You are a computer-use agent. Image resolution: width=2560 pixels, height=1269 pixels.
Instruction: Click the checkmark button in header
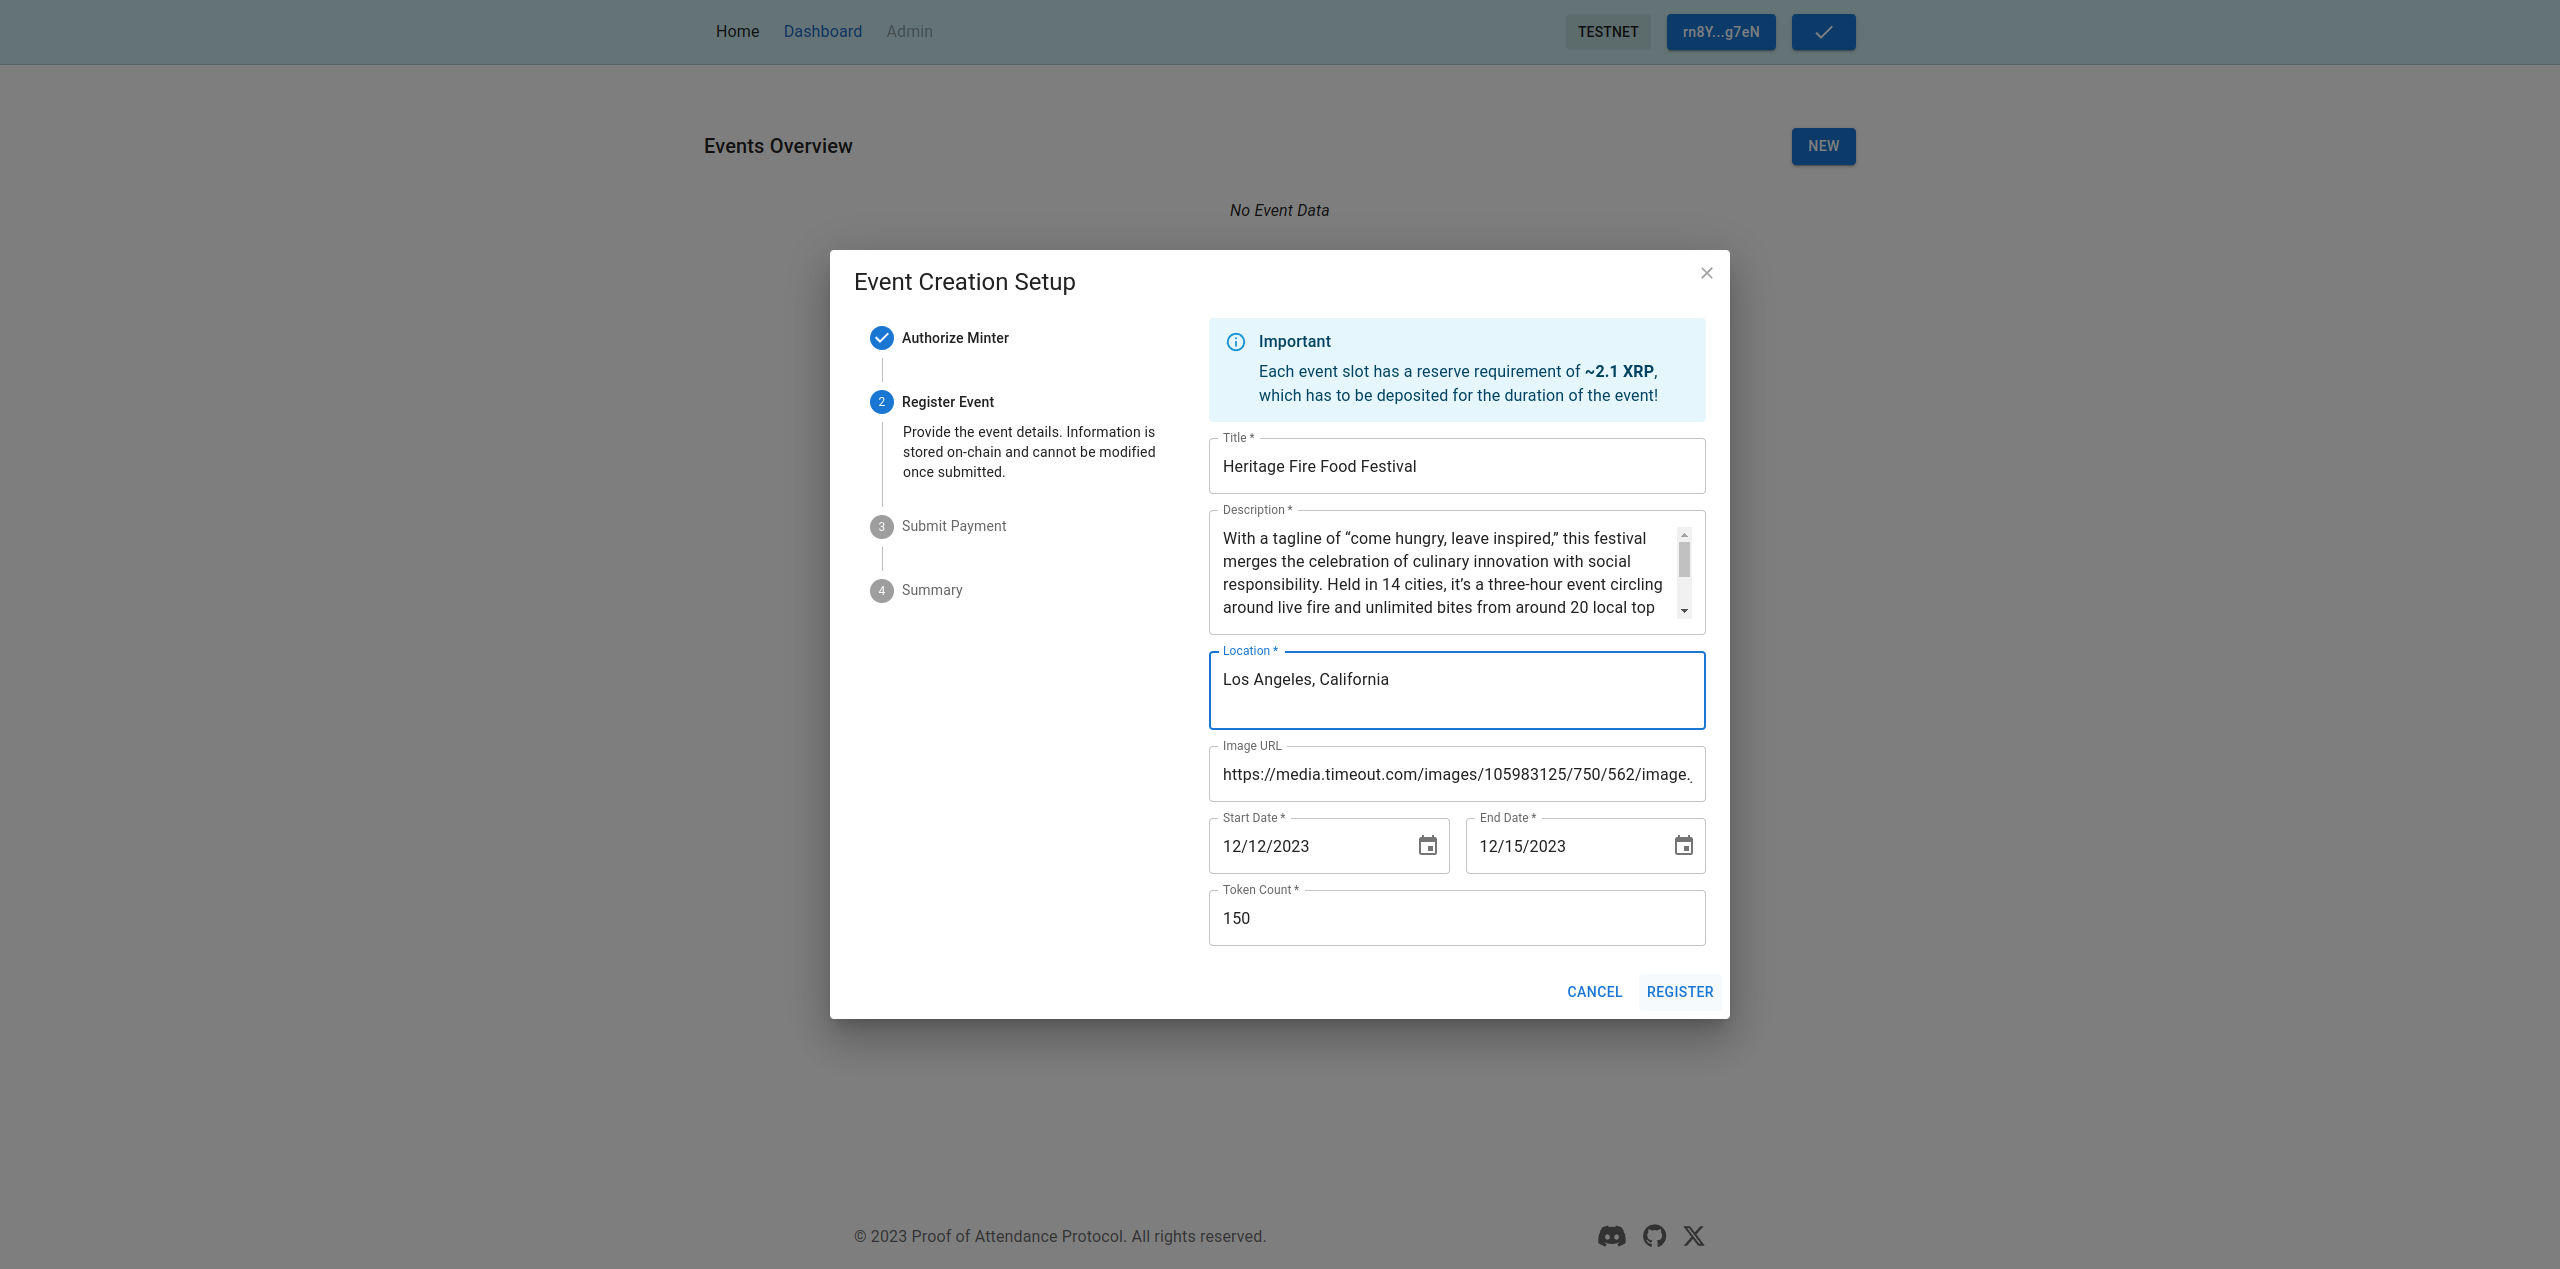click(1823, 32)
